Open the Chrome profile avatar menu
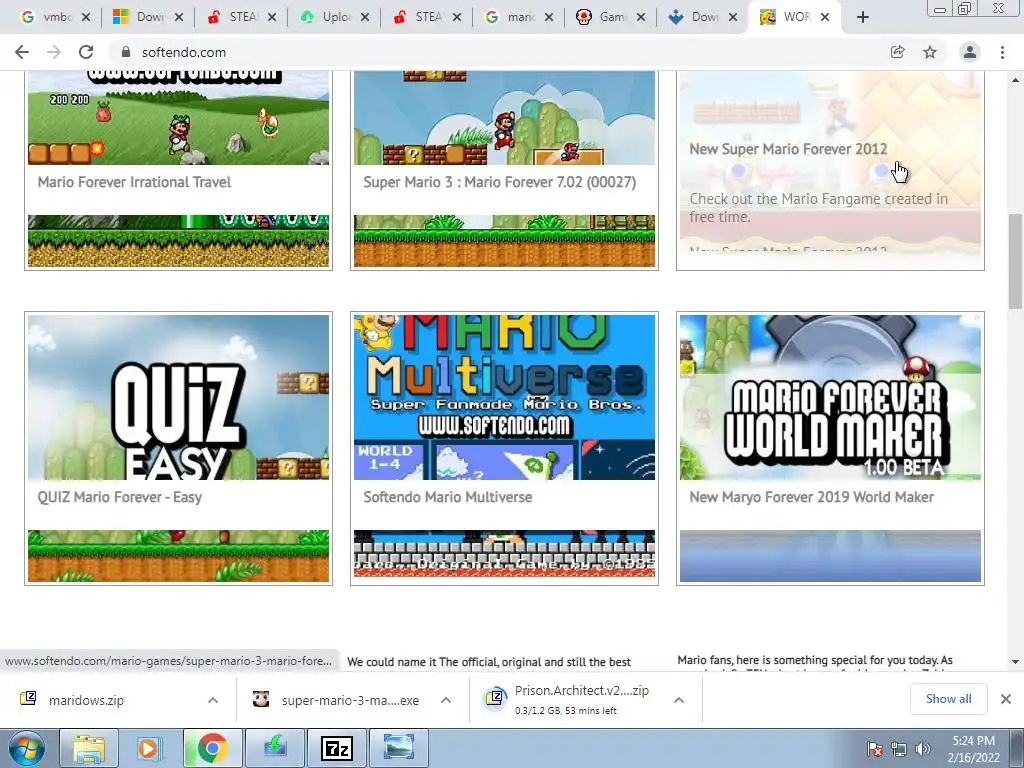 (970, 52)
